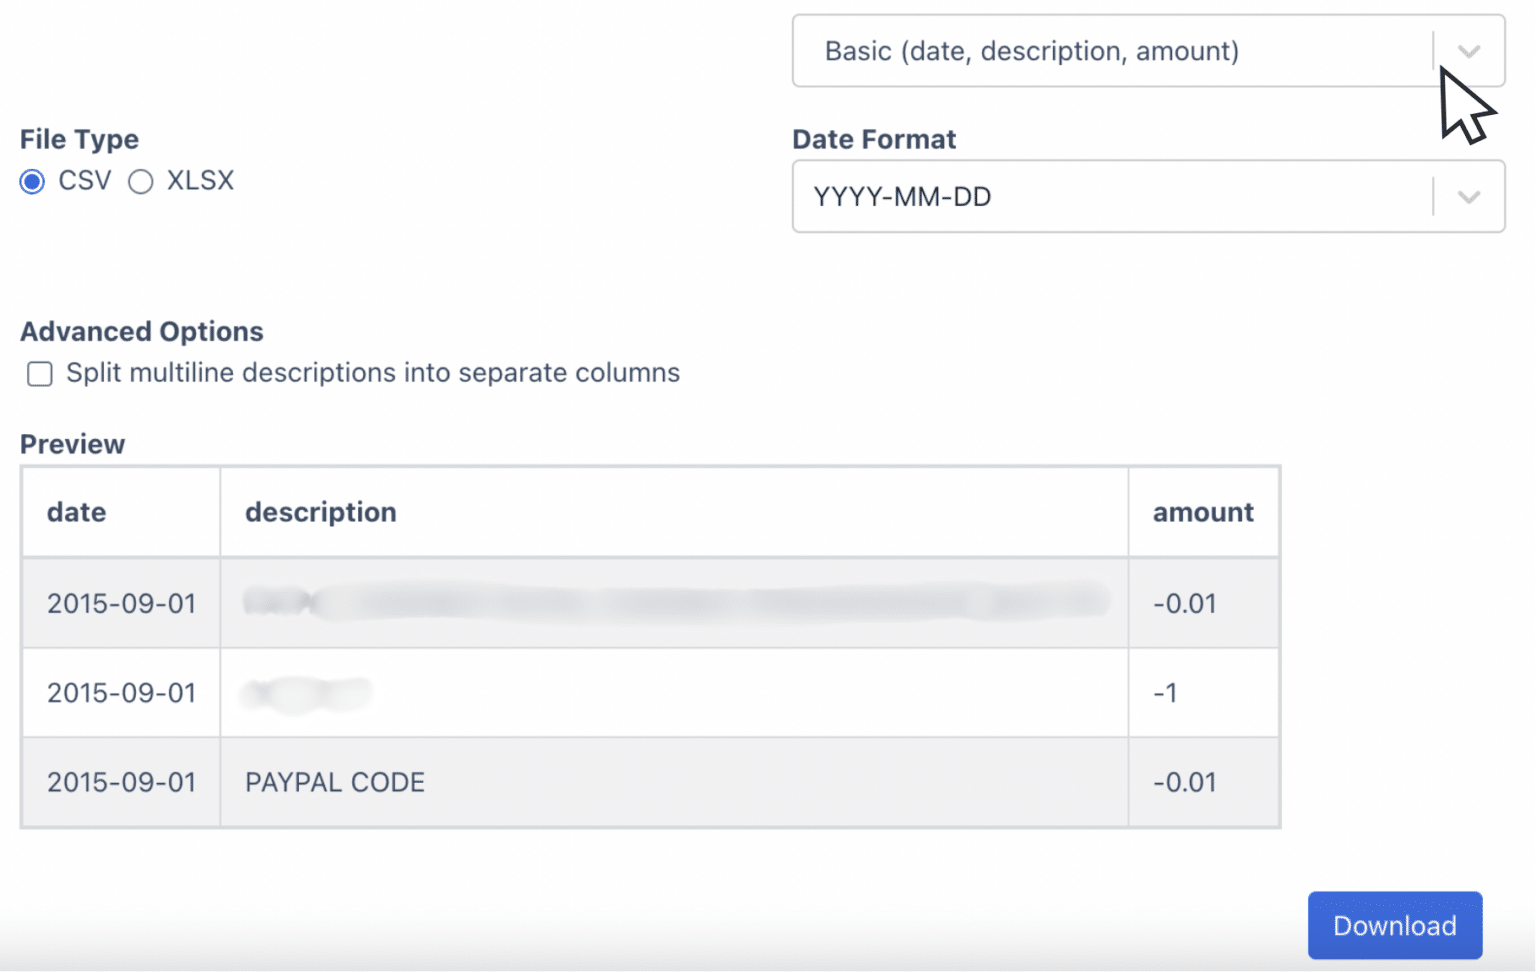The image size is (1536, 972).
Task: Click the chevron on the Basic format selector
Action: click(1468, 51)
